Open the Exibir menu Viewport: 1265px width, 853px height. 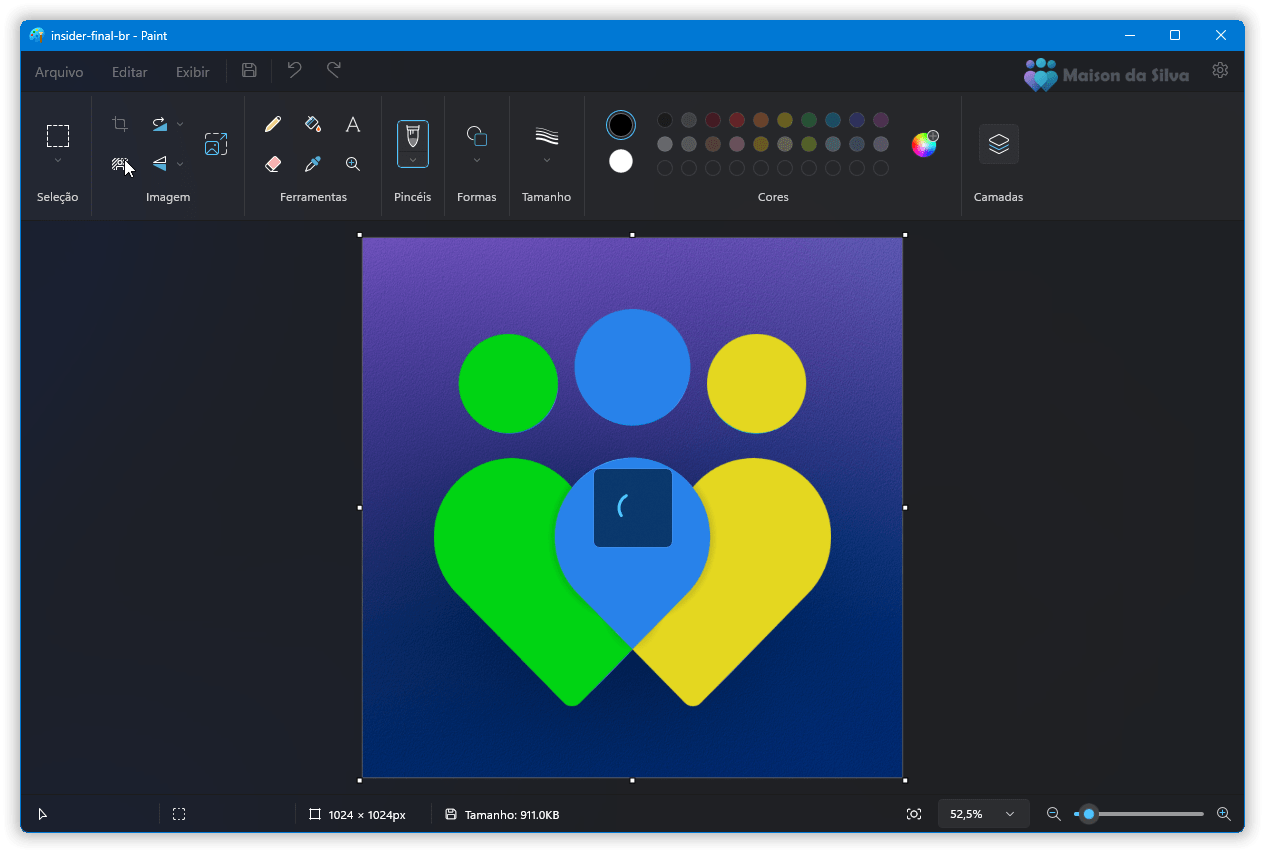coord(191,71)
